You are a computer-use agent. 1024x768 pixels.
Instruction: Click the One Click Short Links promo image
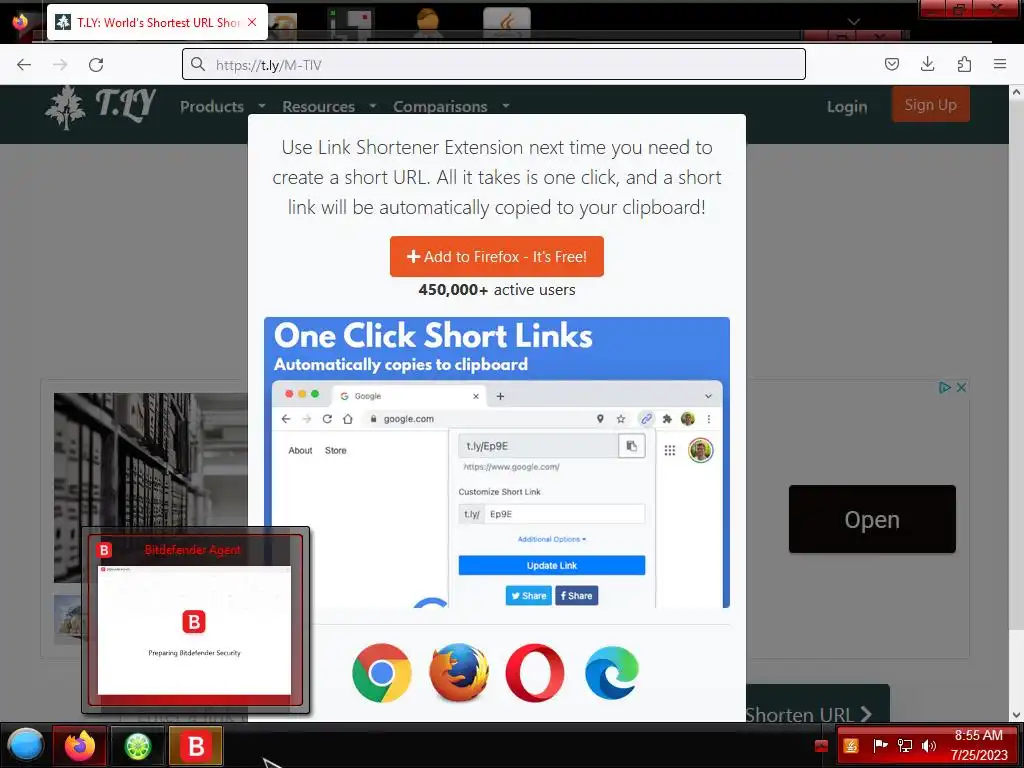[497, 462]
